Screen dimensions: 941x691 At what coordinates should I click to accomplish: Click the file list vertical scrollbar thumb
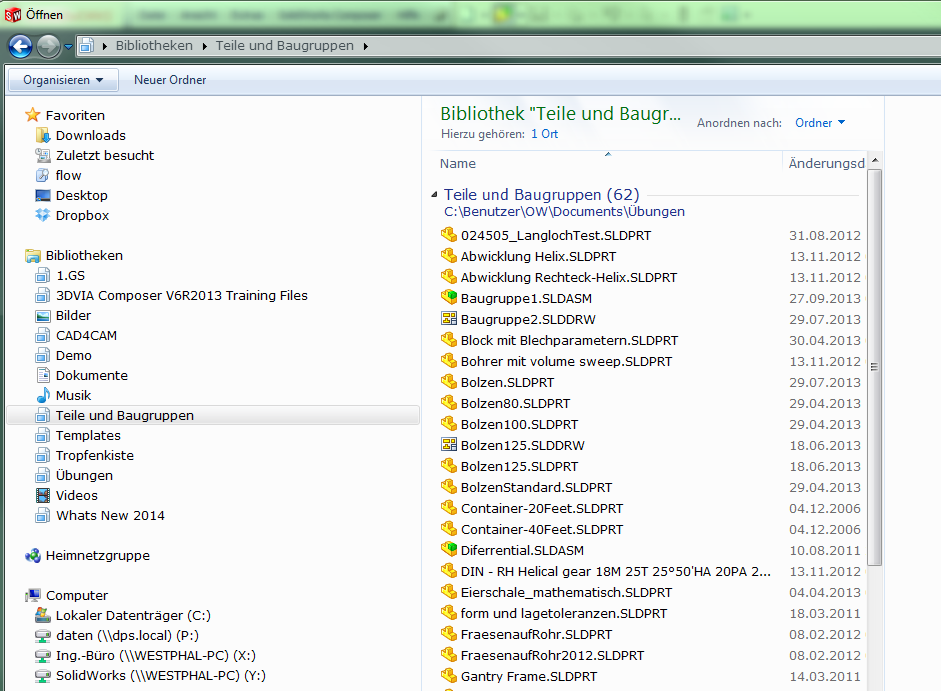tap(874, 365)
